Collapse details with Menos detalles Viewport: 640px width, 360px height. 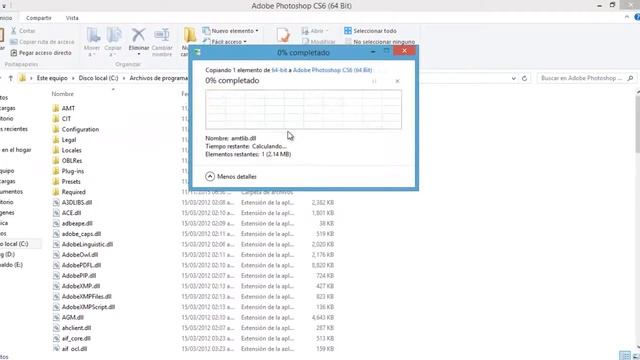pyautogui.click(x=231, y=176)
